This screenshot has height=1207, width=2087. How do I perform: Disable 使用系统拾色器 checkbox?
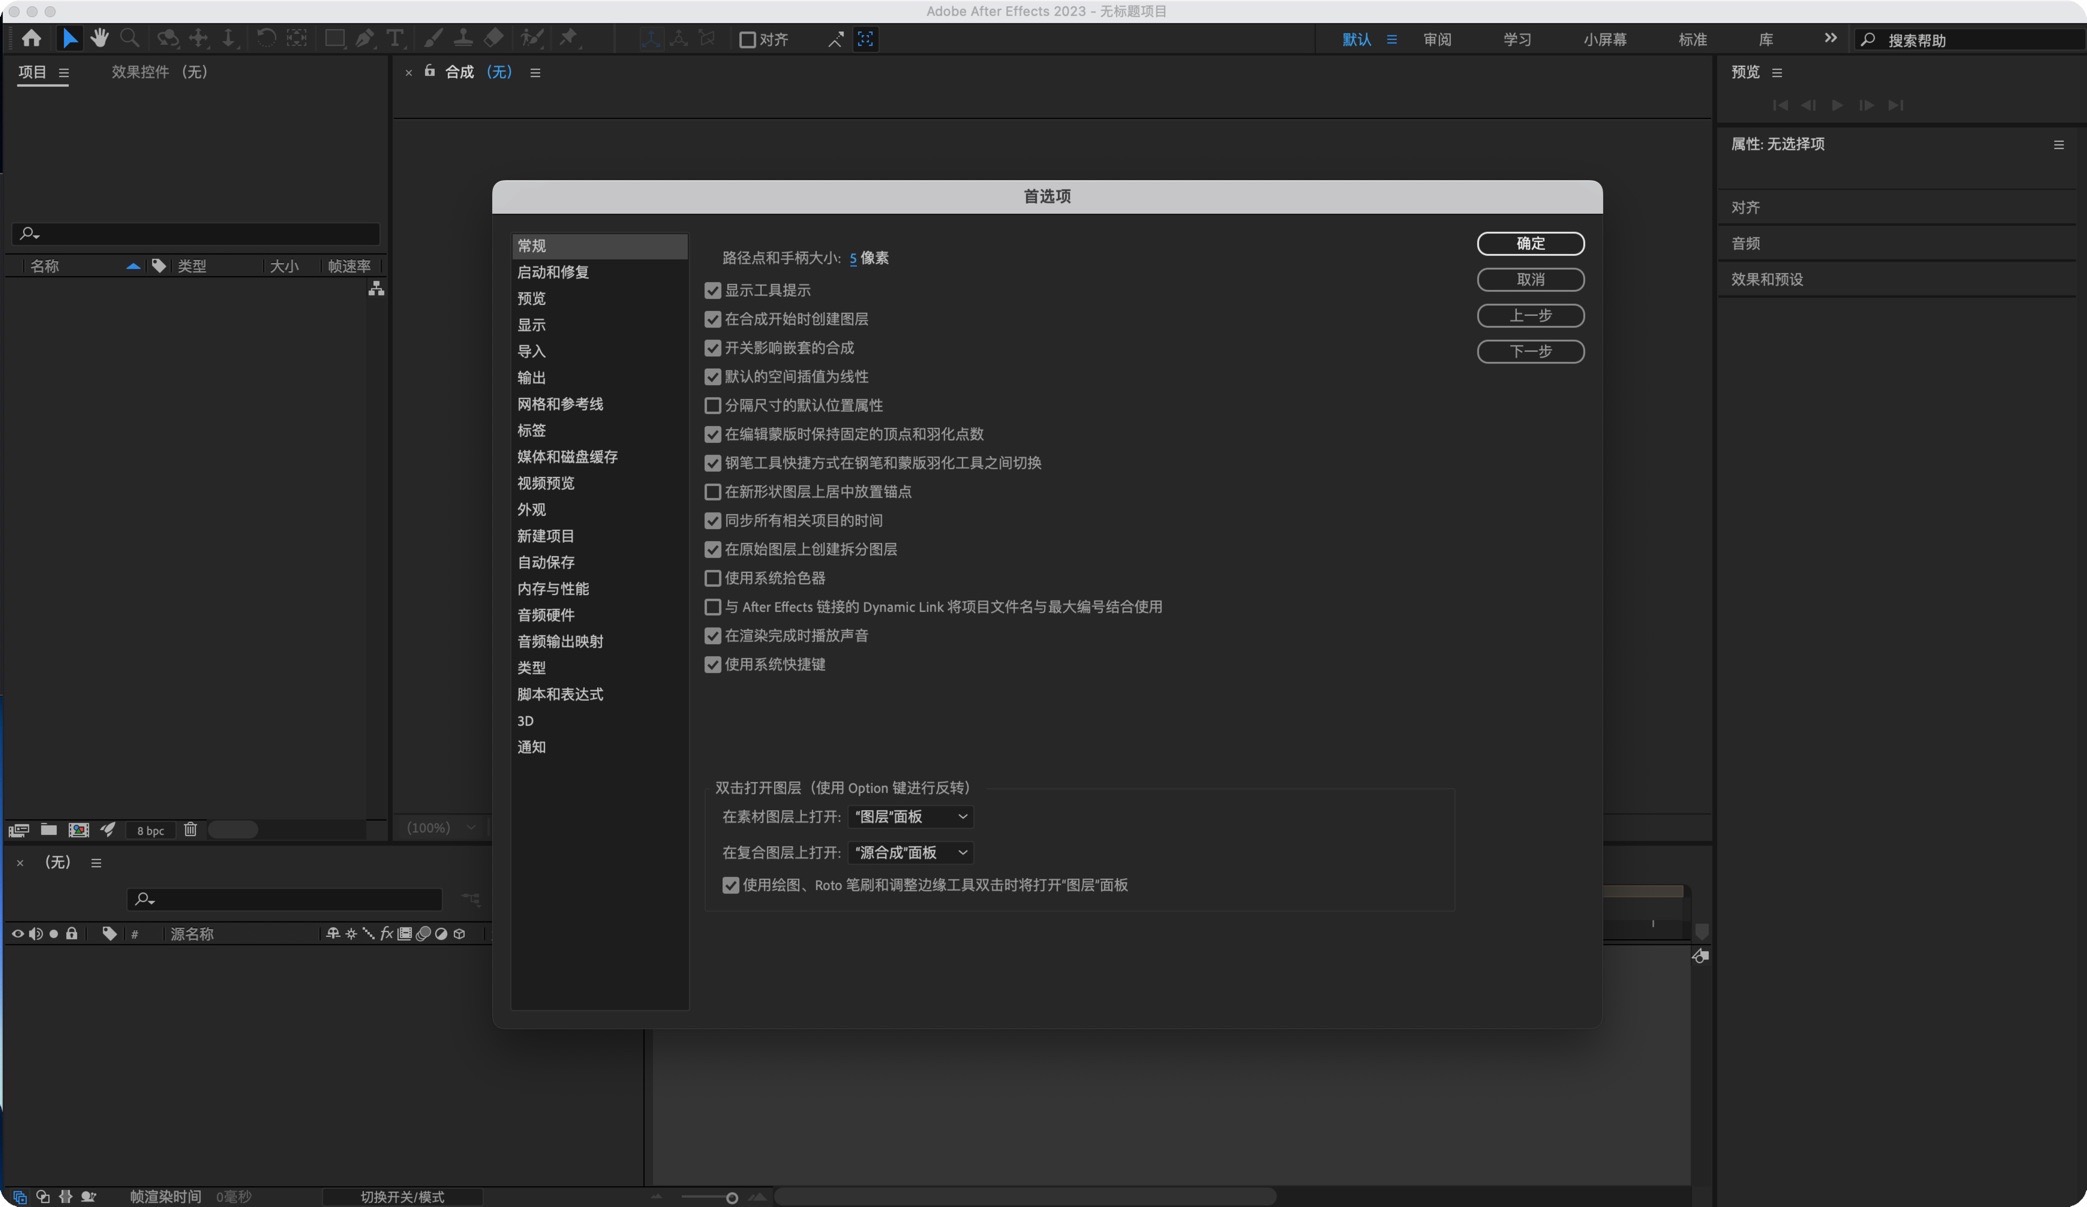coord(710,578)
